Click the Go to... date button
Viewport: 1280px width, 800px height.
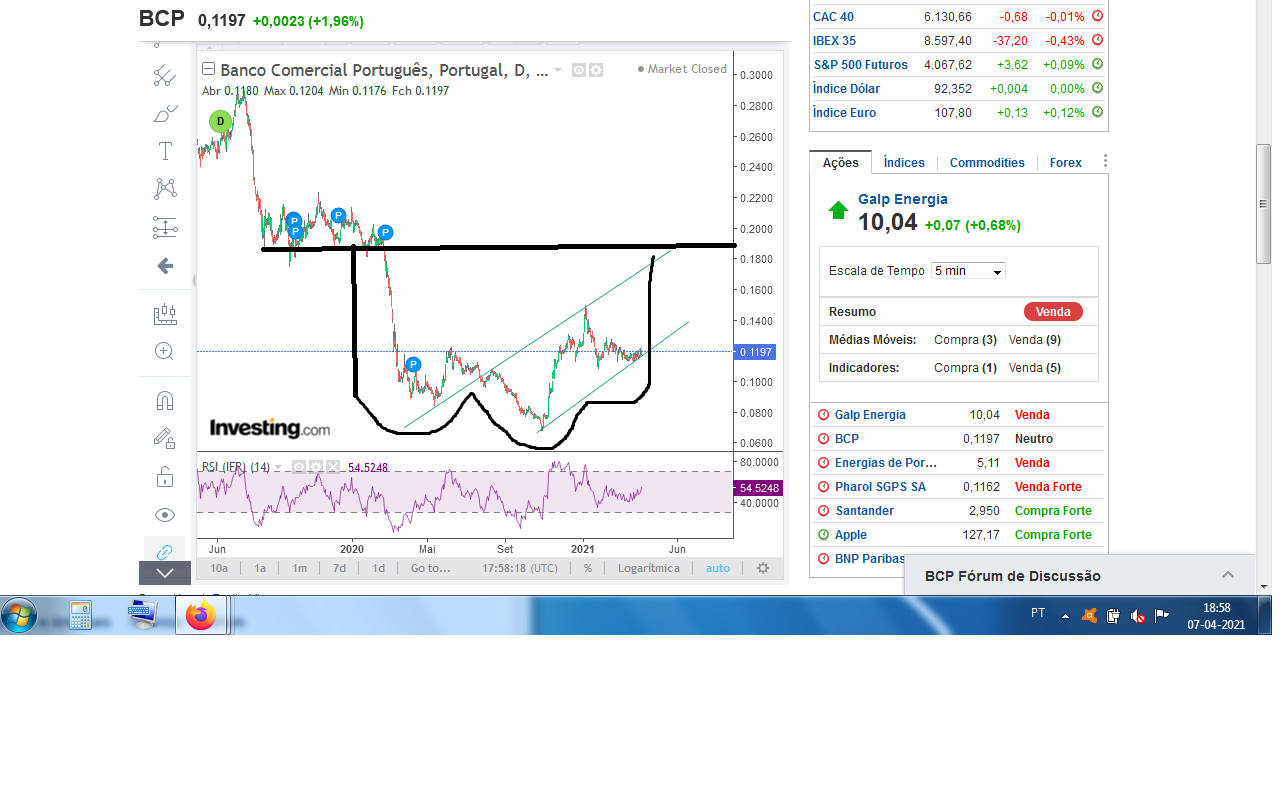pos(431,568)
